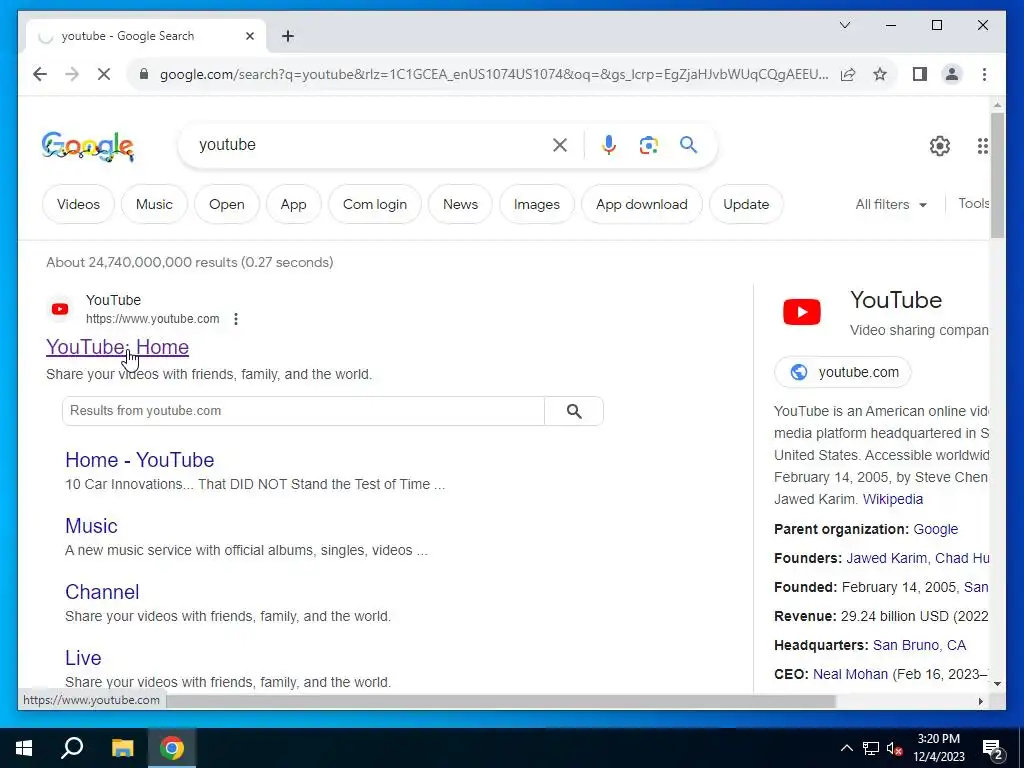This screenshot has width=1024, height=768.
Task: Open the 'Home - YouTube' sitelink
Action: [x=140, y=460]
